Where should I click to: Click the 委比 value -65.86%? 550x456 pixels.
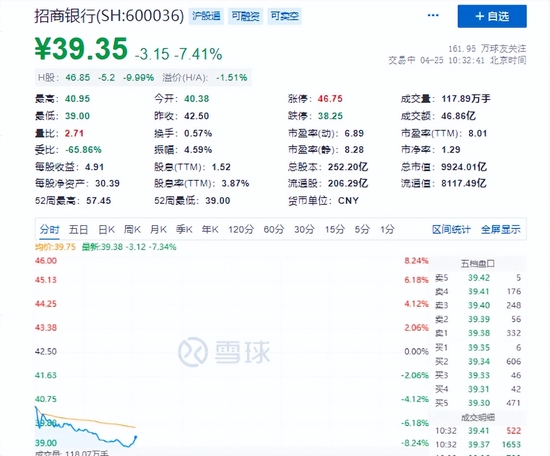point(83,150)
